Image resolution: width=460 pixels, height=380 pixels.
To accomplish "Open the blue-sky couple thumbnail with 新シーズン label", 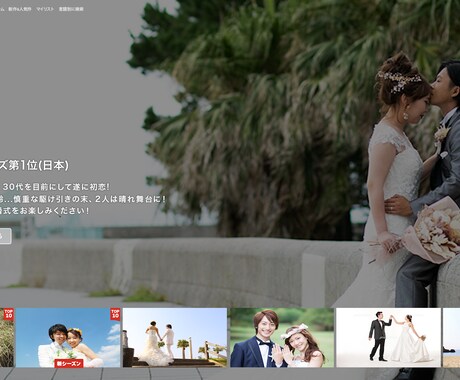I will coord(68,338).
